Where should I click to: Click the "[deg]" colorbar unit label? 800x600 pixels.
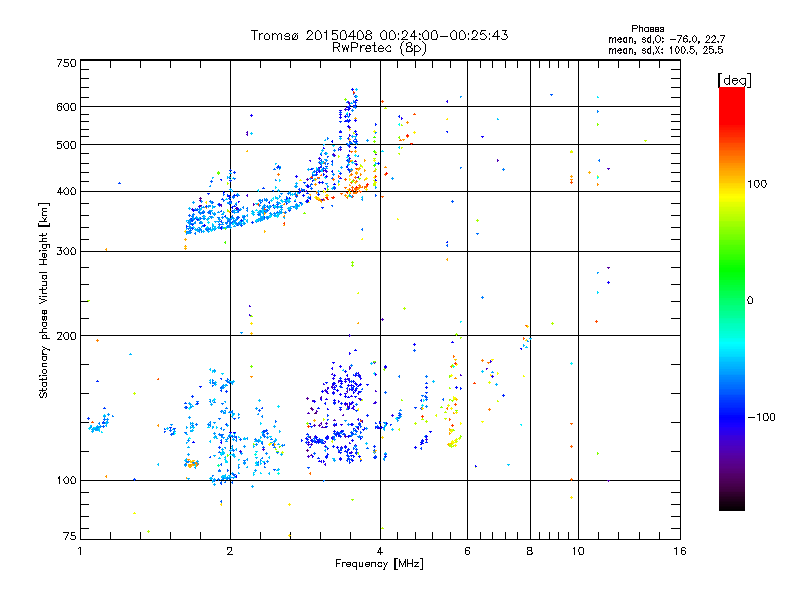click(x=734, y=80)
